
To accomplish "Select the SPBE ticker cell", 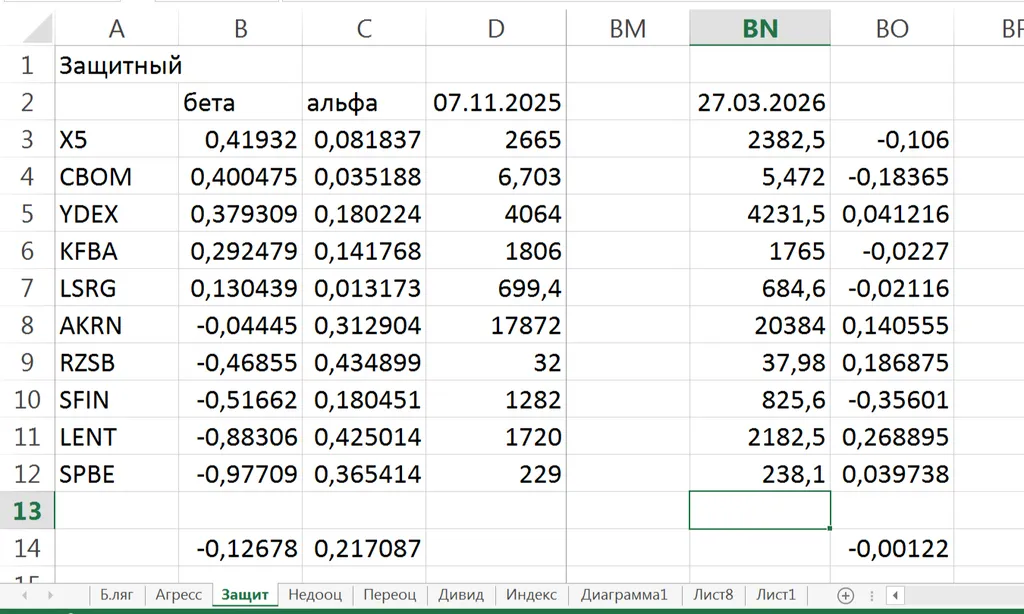I will click(x=116, y=474).
